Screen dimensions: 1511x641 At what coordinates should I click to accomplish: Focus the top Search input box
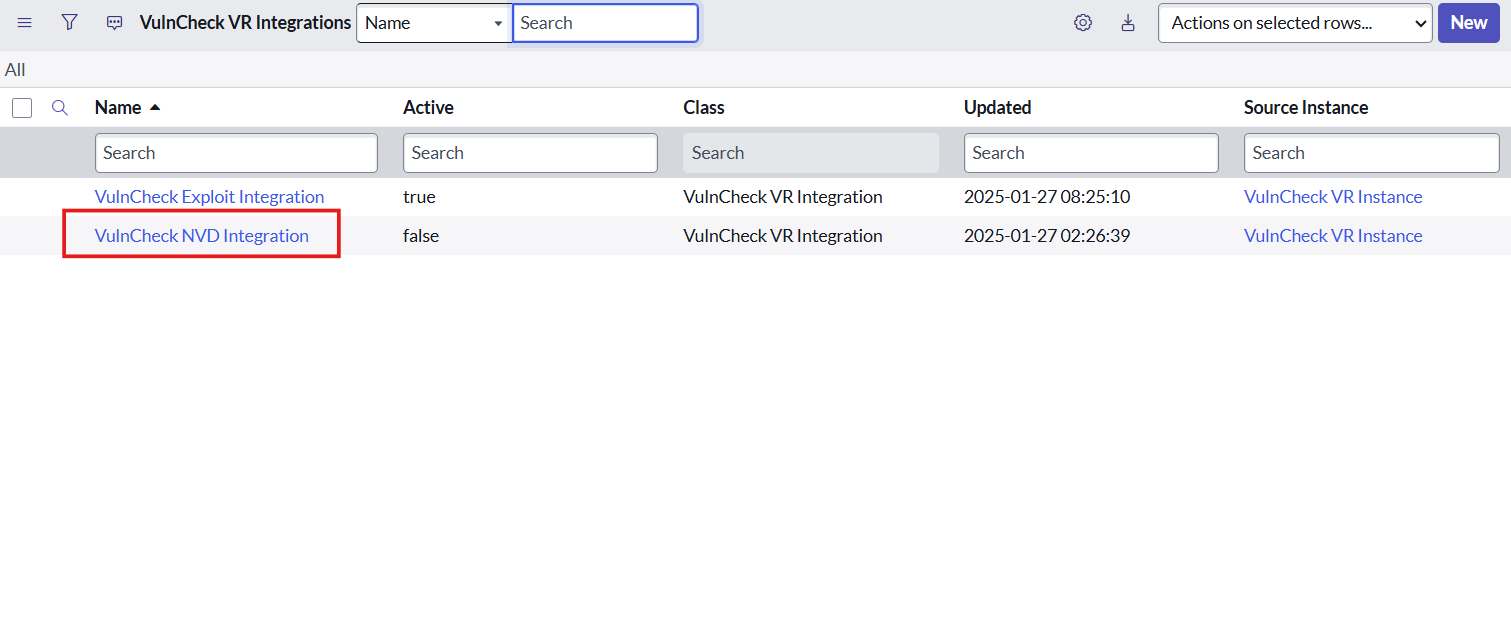click(605, 23)
